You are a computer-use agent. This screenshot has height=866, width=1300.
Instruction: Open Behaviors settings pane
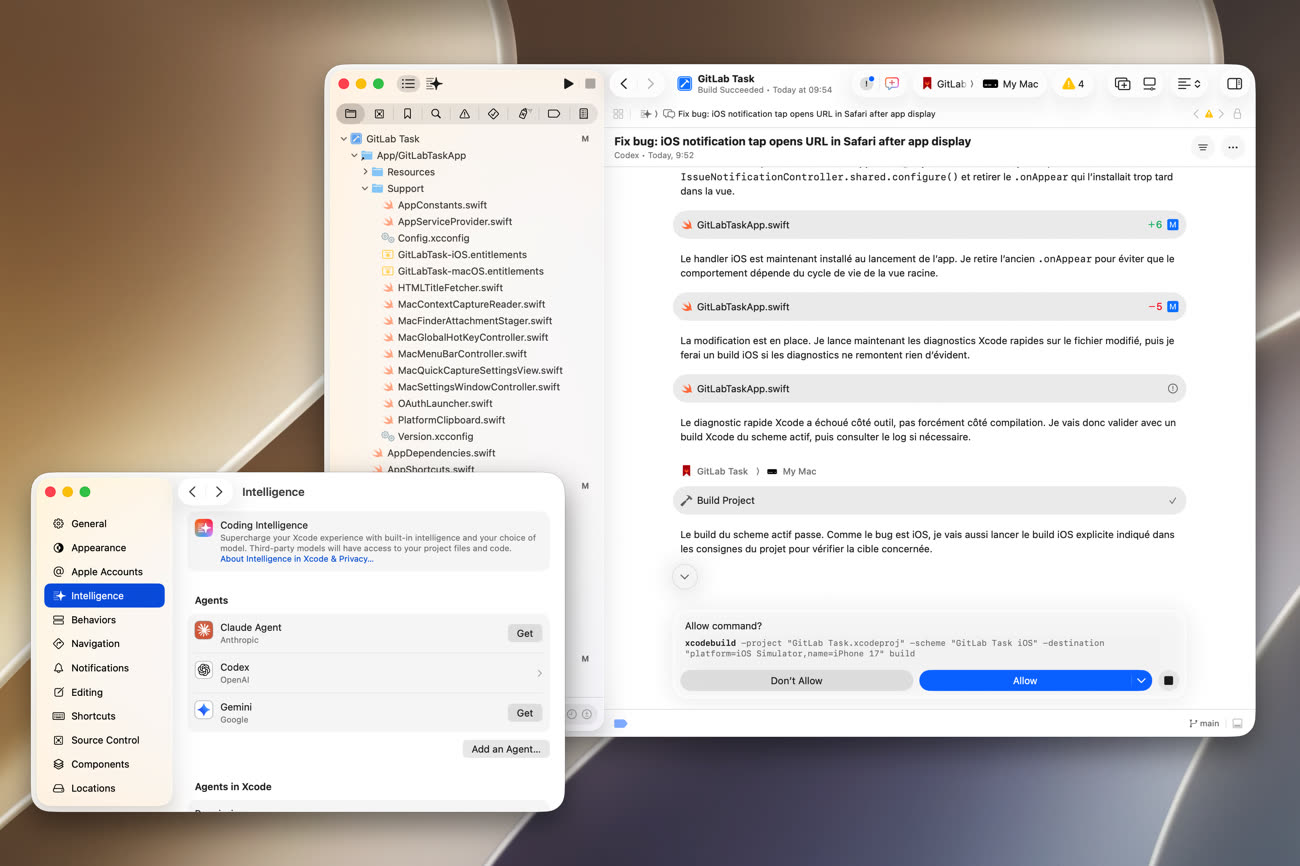tap(104, 620)
